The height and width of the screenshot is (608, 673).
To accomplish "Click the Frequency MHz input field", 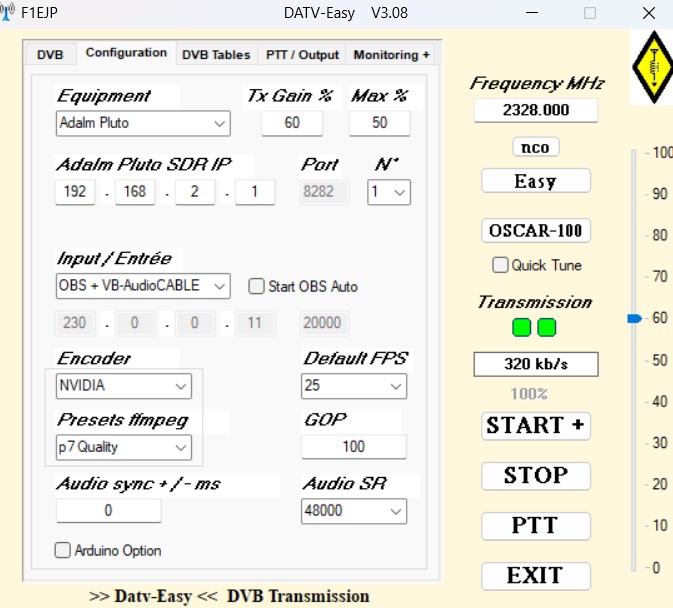I will [x=535, y=111].
